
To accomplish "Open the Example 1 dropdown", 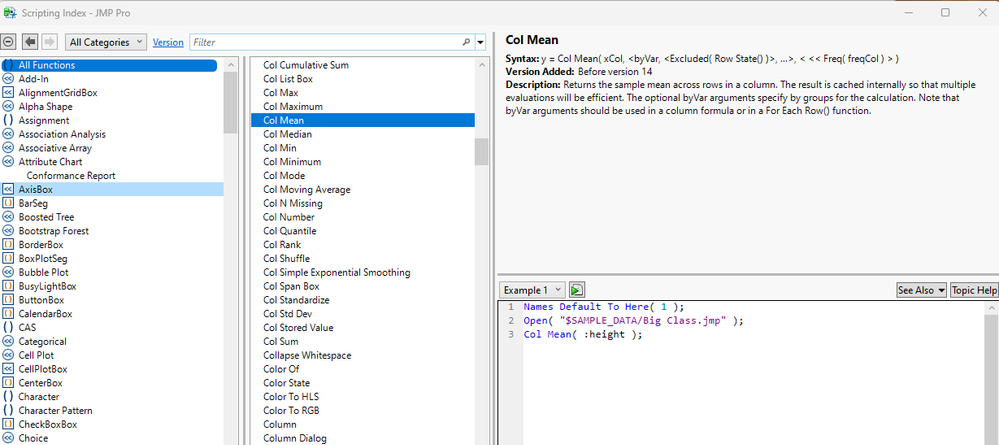I will pyautogui.click(x=532, y=290).
